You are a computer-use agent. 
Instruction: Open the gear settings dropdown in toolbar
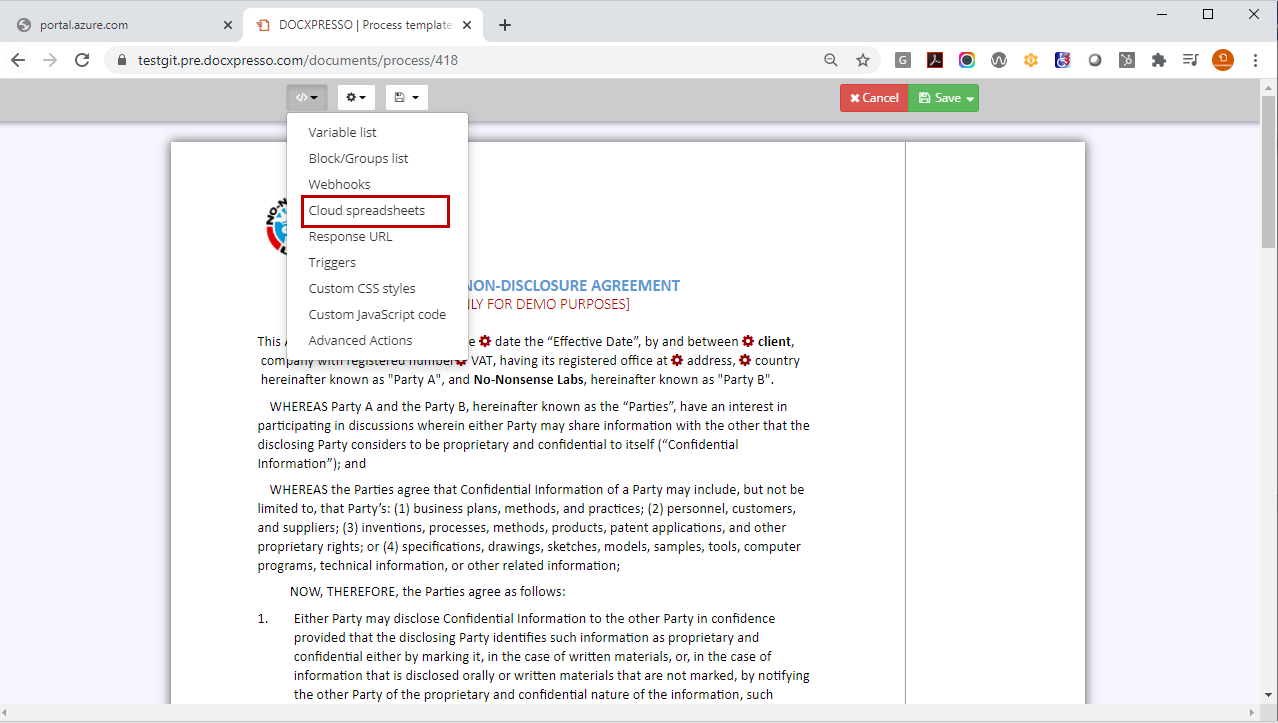357,97
